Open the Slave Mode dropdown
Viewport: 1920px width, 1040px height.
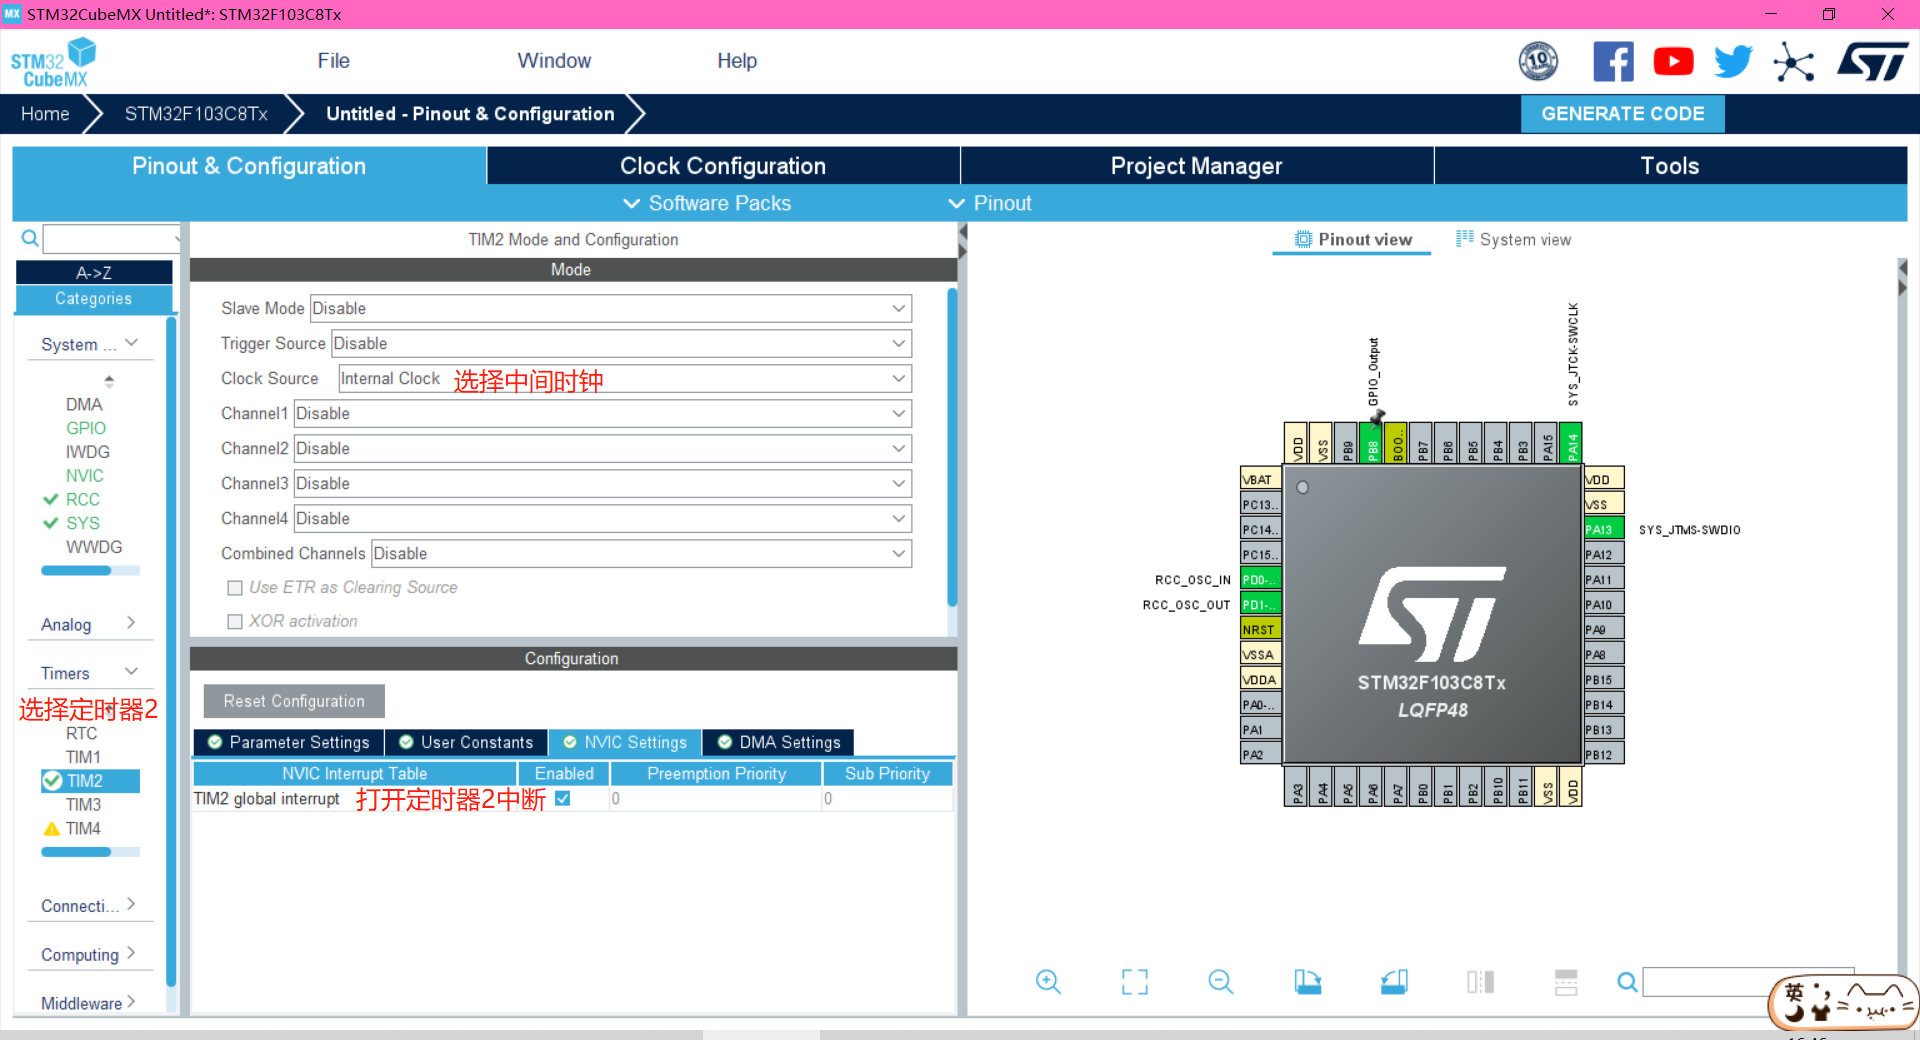610,308
